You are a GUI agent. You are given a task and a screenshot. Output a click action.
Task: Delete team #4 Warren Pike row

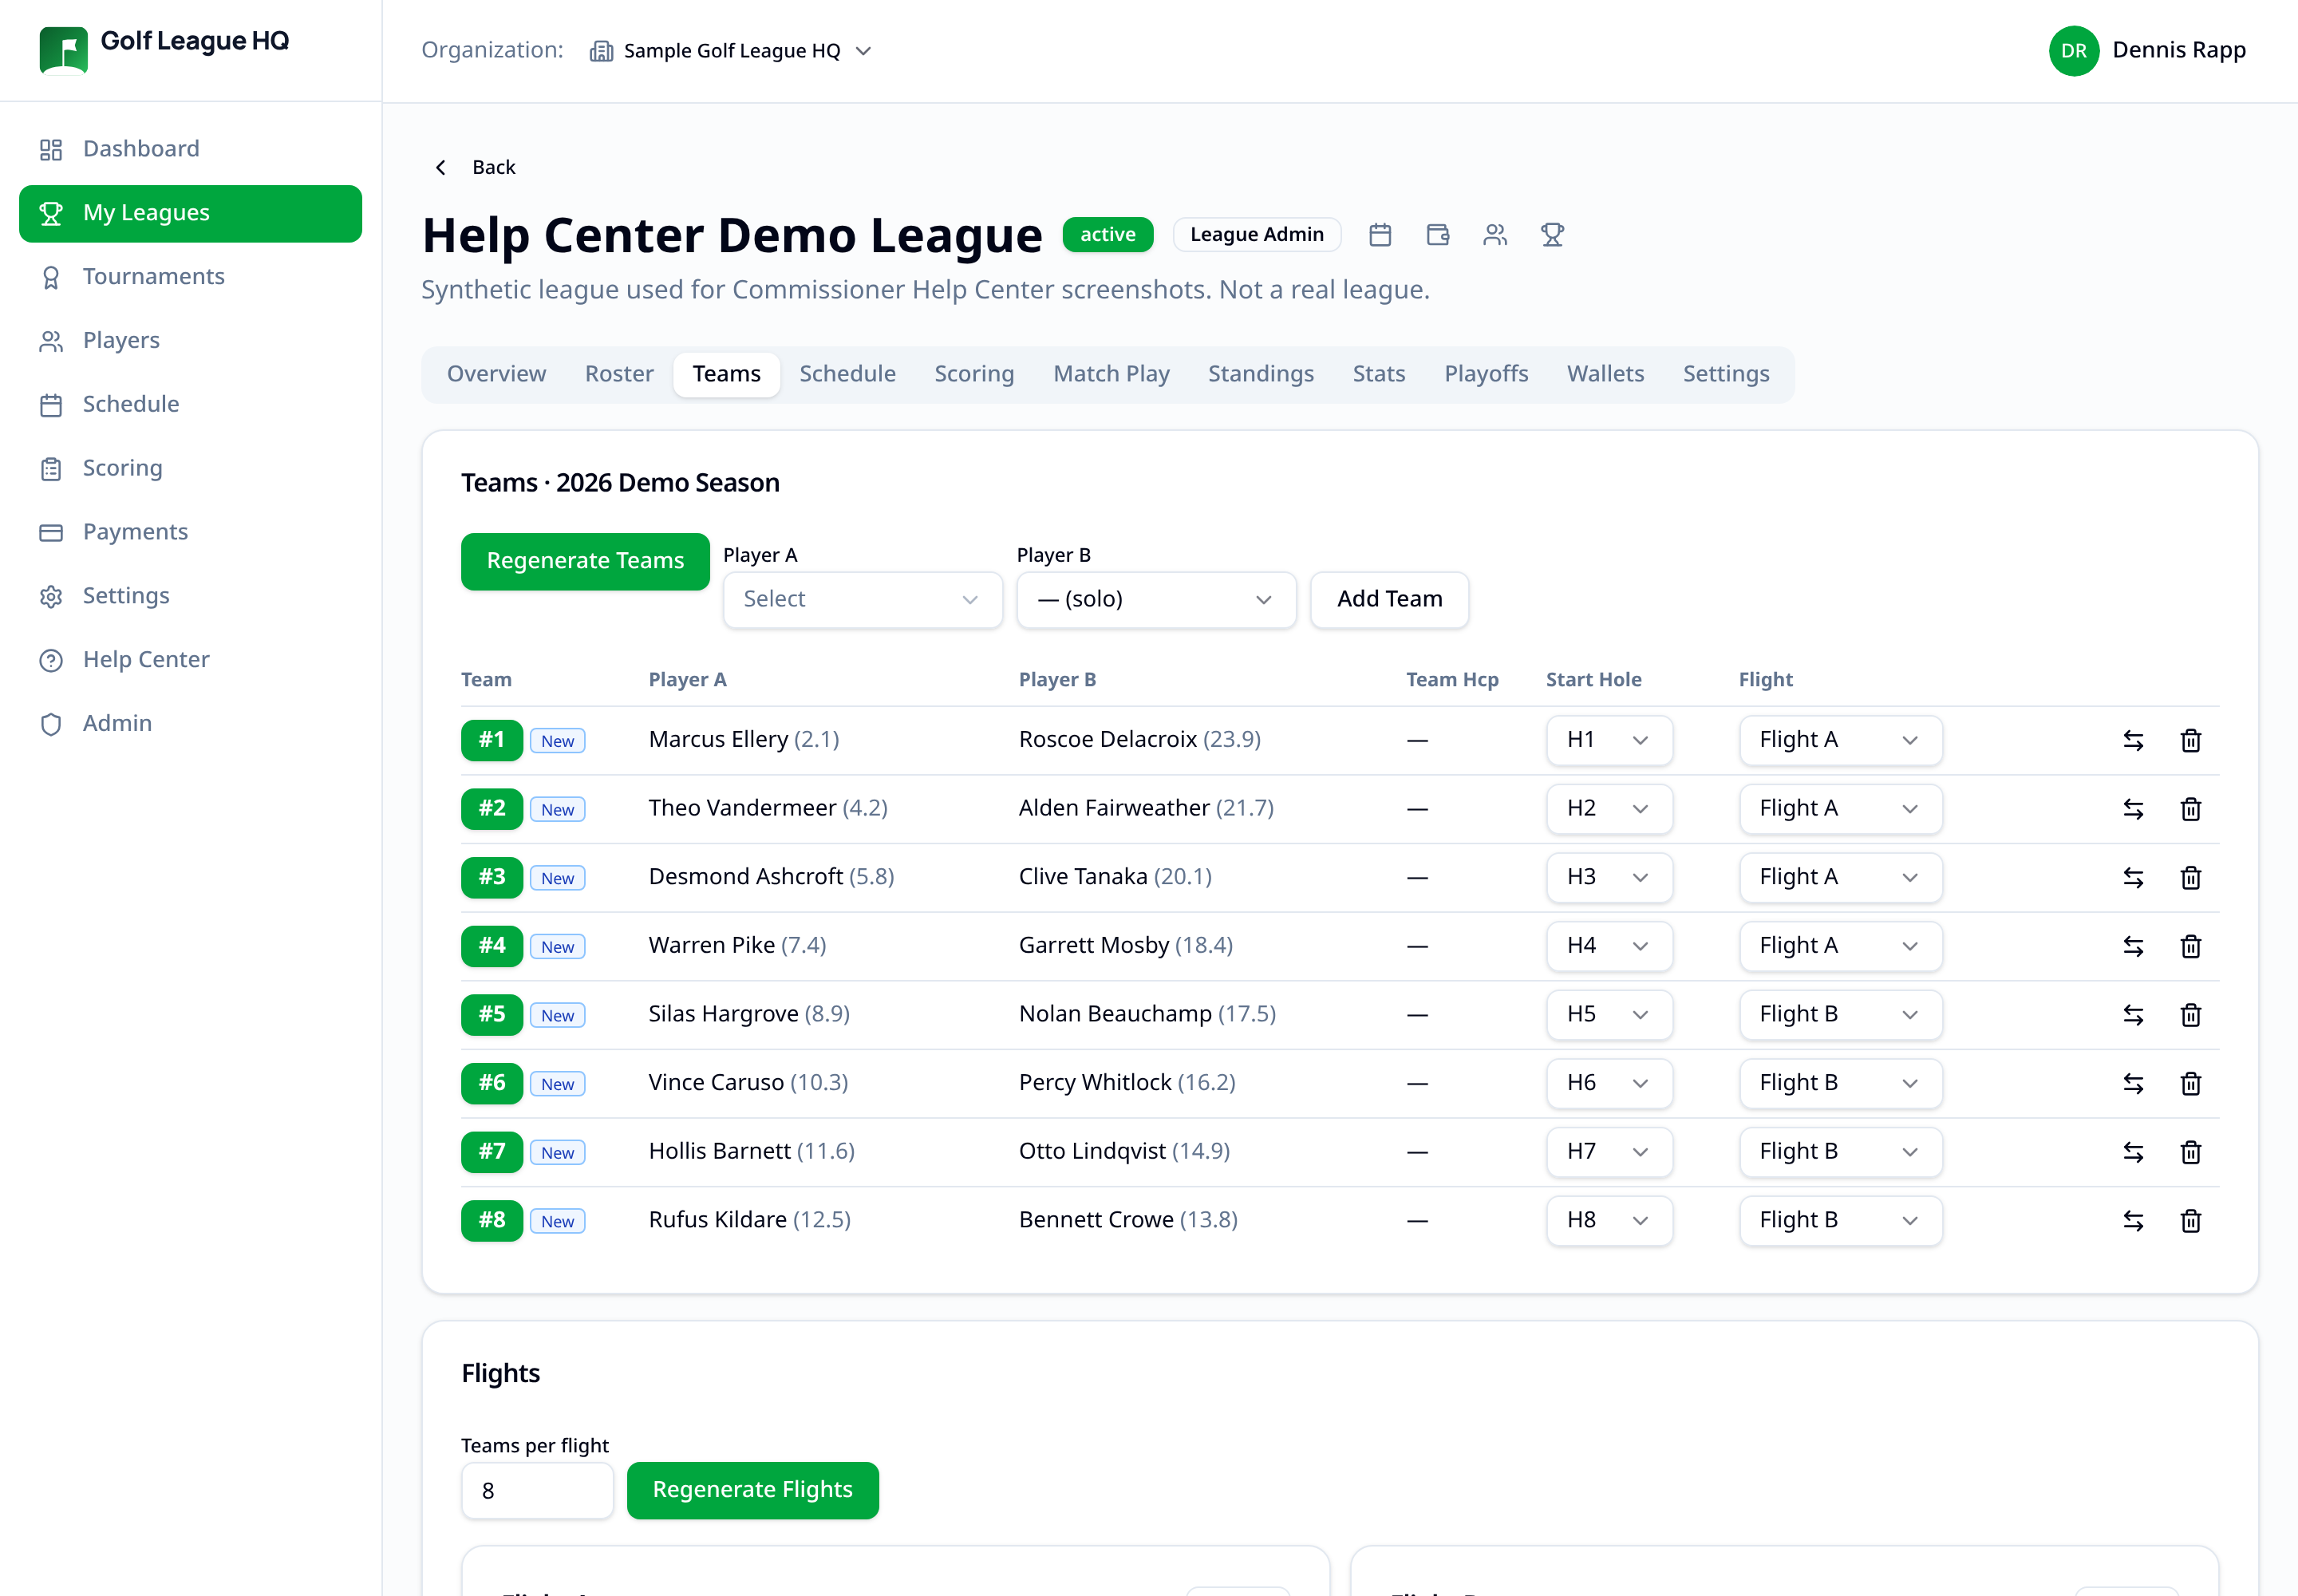2190,946
